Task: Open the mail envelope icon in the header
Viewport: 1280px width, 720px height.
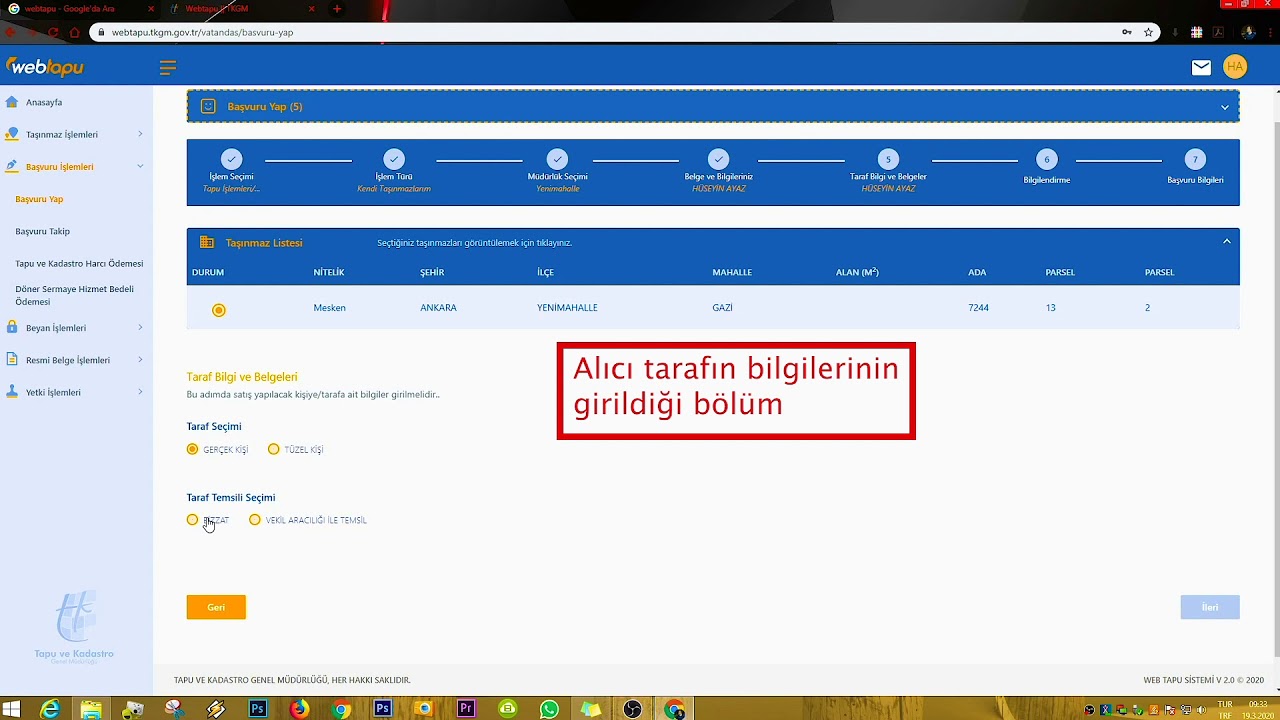Action: point(1201,67)
